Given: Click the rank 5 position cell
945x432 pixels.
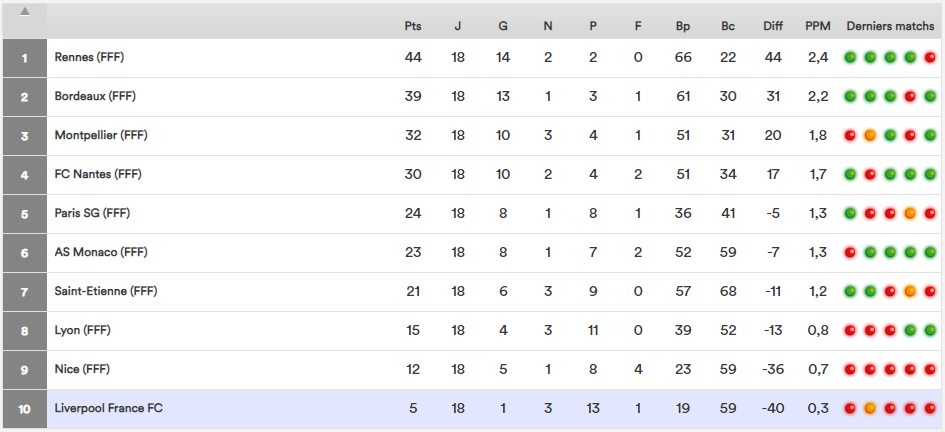Looking at the screenshot, I should [25, 213].
